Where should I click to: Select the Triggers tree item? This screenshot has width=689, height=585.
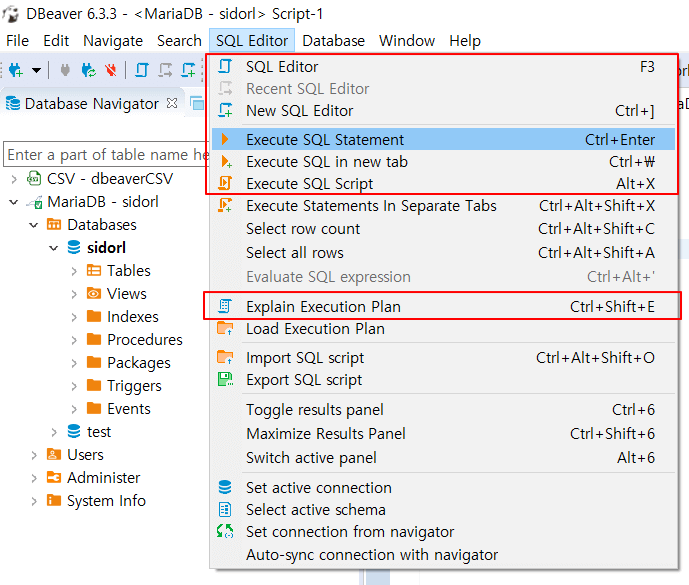pyautogui.click(x=134, y=385)
